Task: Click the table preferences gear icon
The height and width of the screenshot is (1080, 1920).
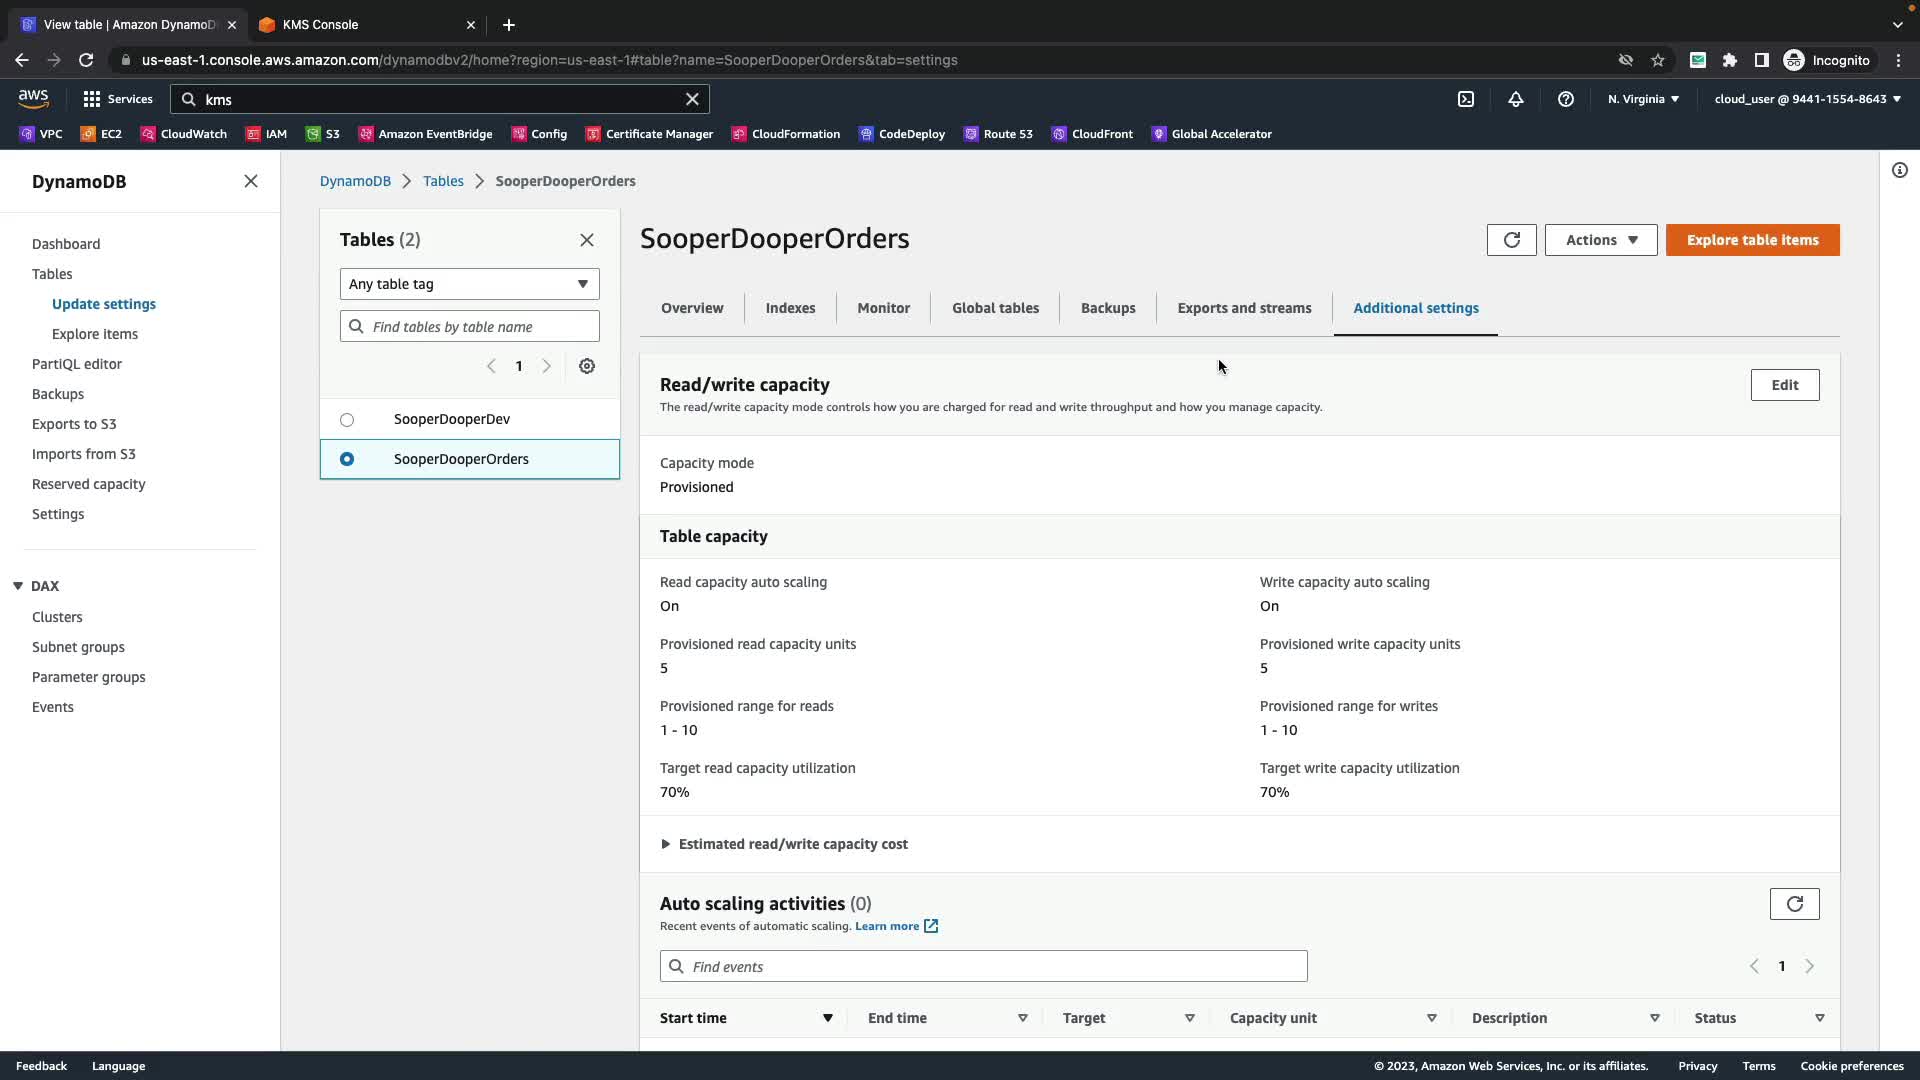Action: pyautogui.click(x=587, y=366)
